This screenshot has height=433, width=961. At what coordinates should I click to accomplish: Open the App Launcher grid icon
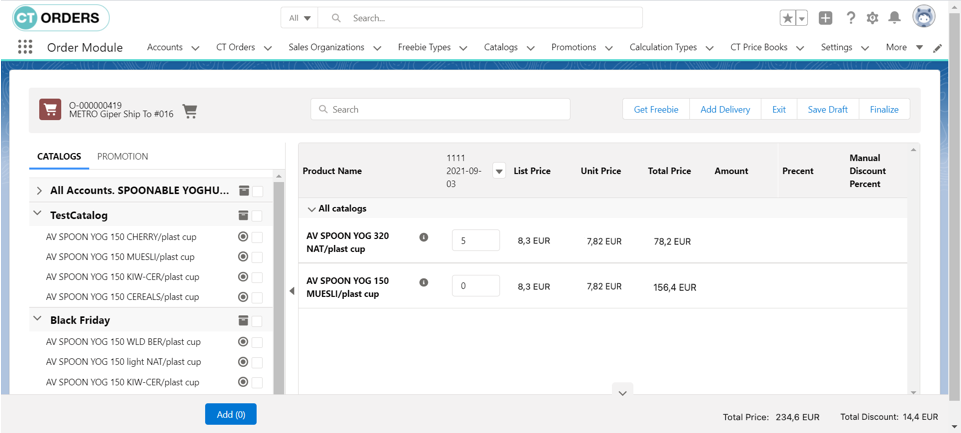(25, 47)
